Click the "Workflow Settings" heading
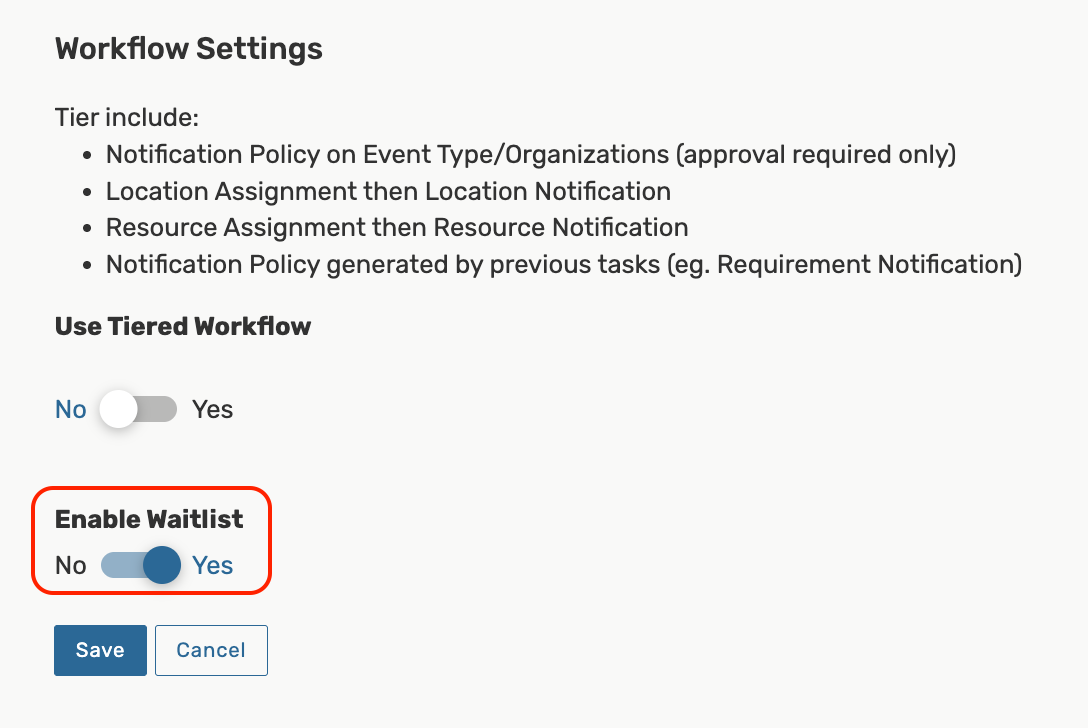 pyautogui.click(x=188, y=48)
